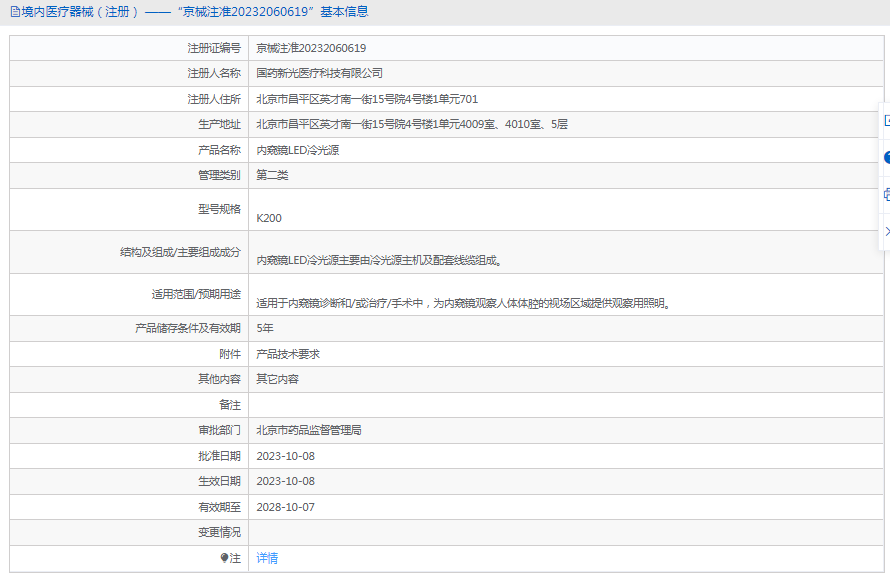
Task: Click the 型号规格 row label
Action: (219, 209)
